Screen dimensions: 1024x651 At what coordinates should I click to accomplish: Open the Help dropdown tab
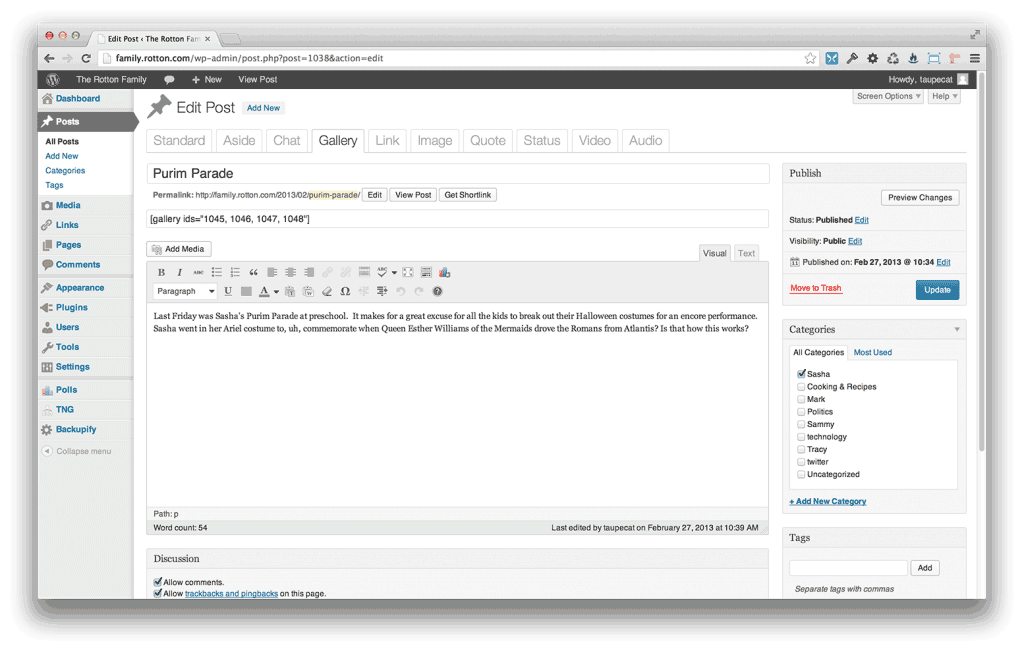click(943, 96)
